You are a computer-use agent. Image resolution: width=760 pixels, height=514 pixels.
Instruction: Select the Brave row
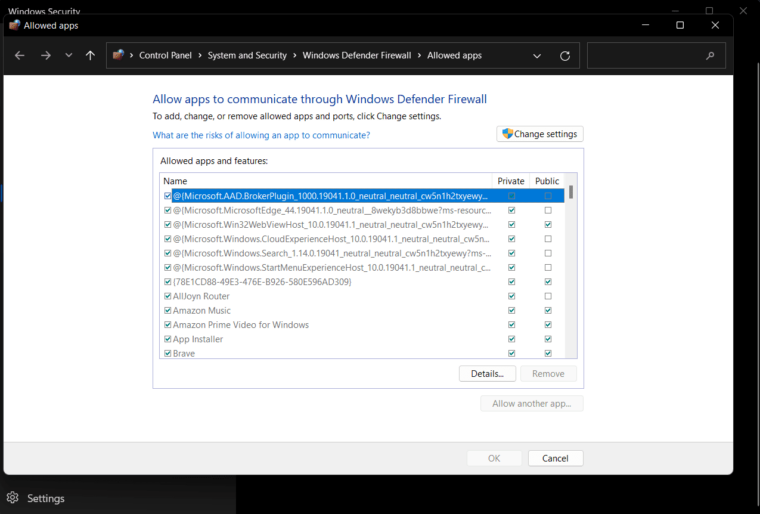coord(364,353)
